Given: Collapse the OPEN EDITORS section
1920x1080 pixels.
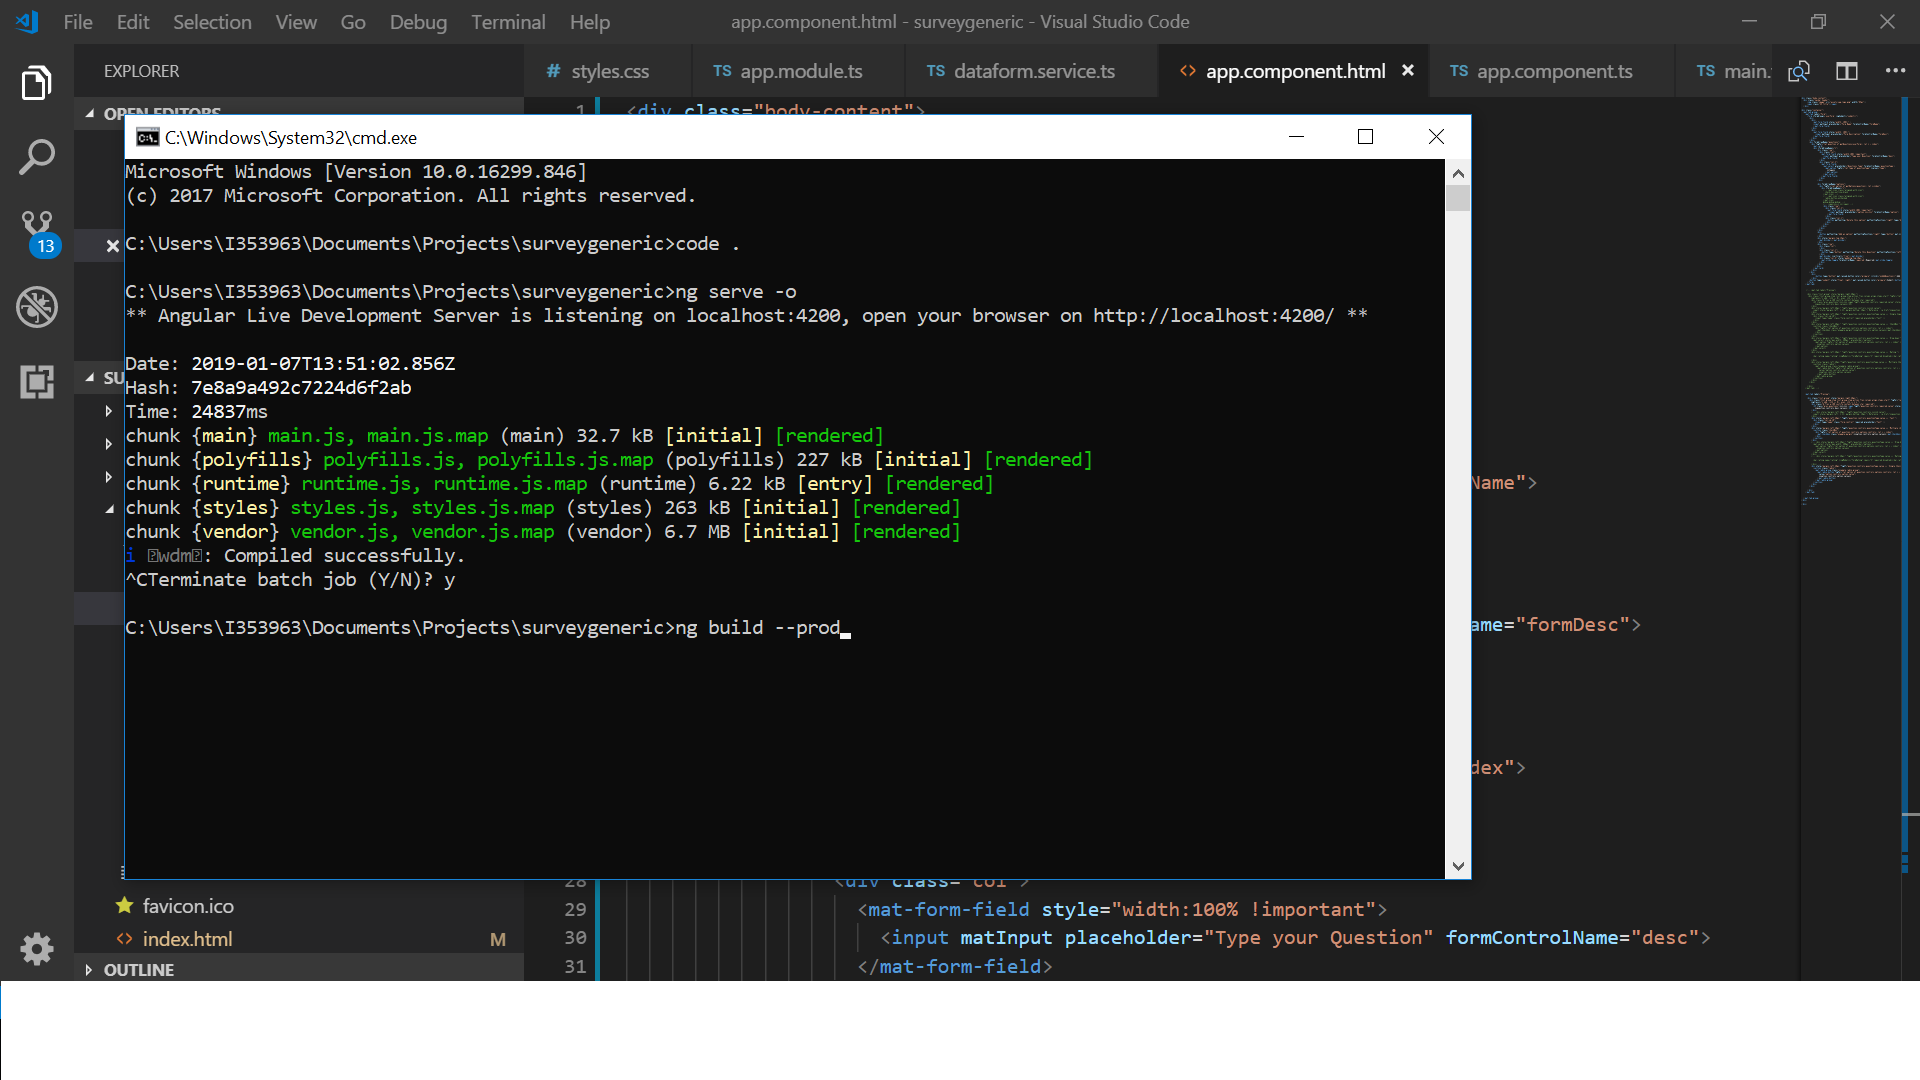Looking at the screenshot, I should click(x=90, y=113).
